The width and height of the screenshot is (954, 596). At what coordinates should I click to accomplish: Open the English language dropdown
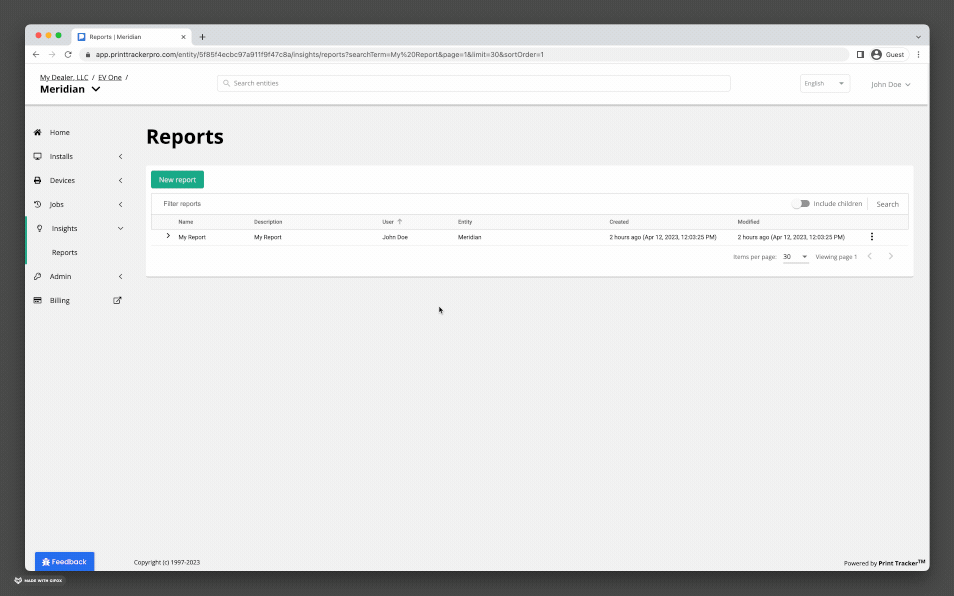pos(825,84)
